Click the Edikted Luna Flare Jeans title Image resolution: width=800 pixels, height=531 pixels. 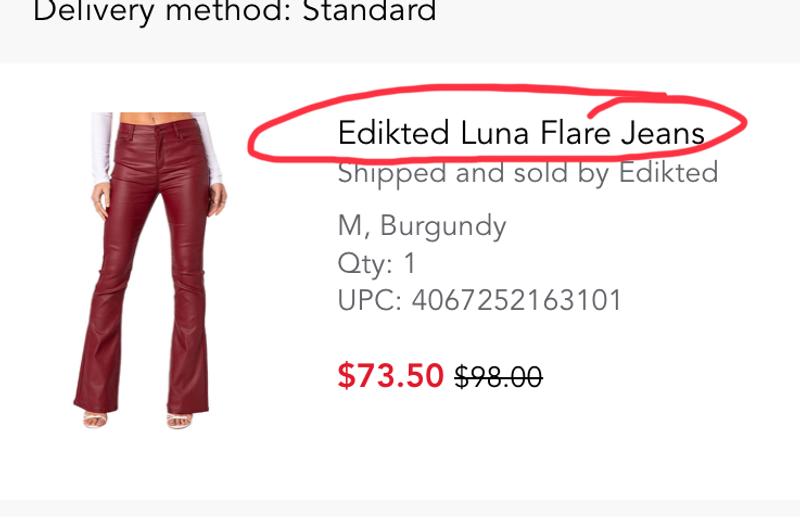[x=521, y=133]
